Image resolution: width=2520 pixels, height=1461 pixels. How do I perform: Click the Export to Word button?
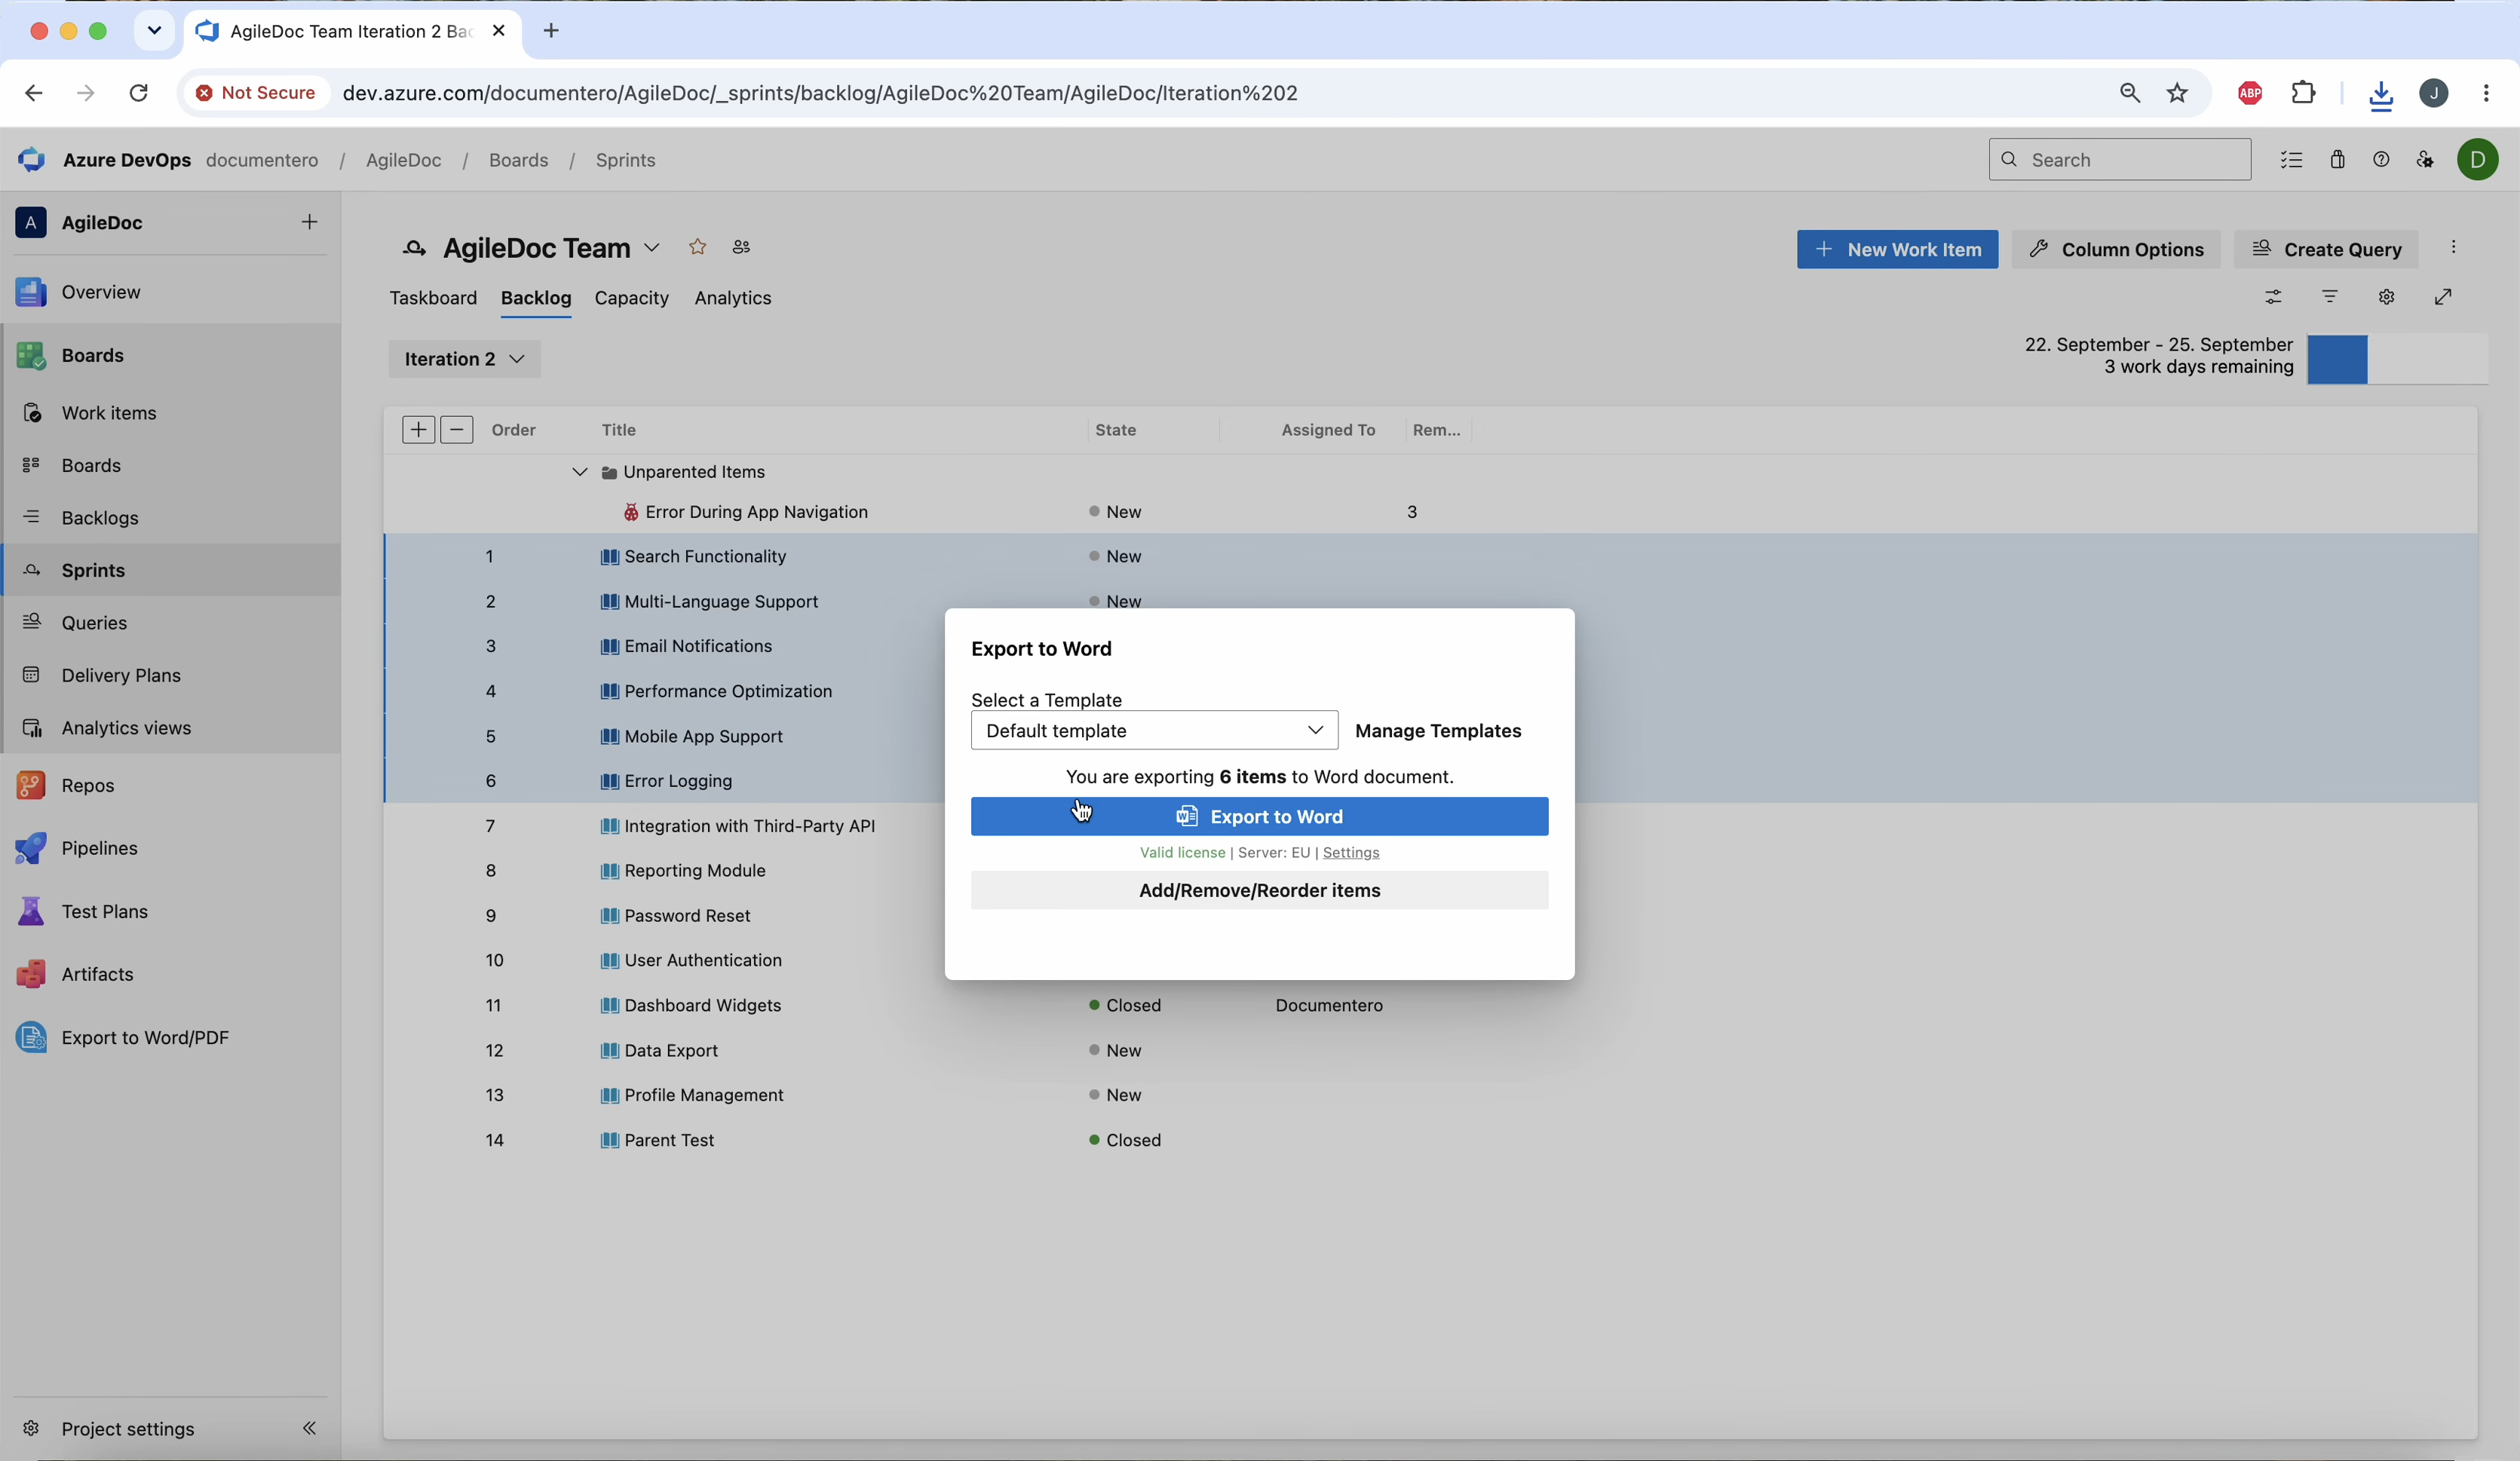(1259, 817)
